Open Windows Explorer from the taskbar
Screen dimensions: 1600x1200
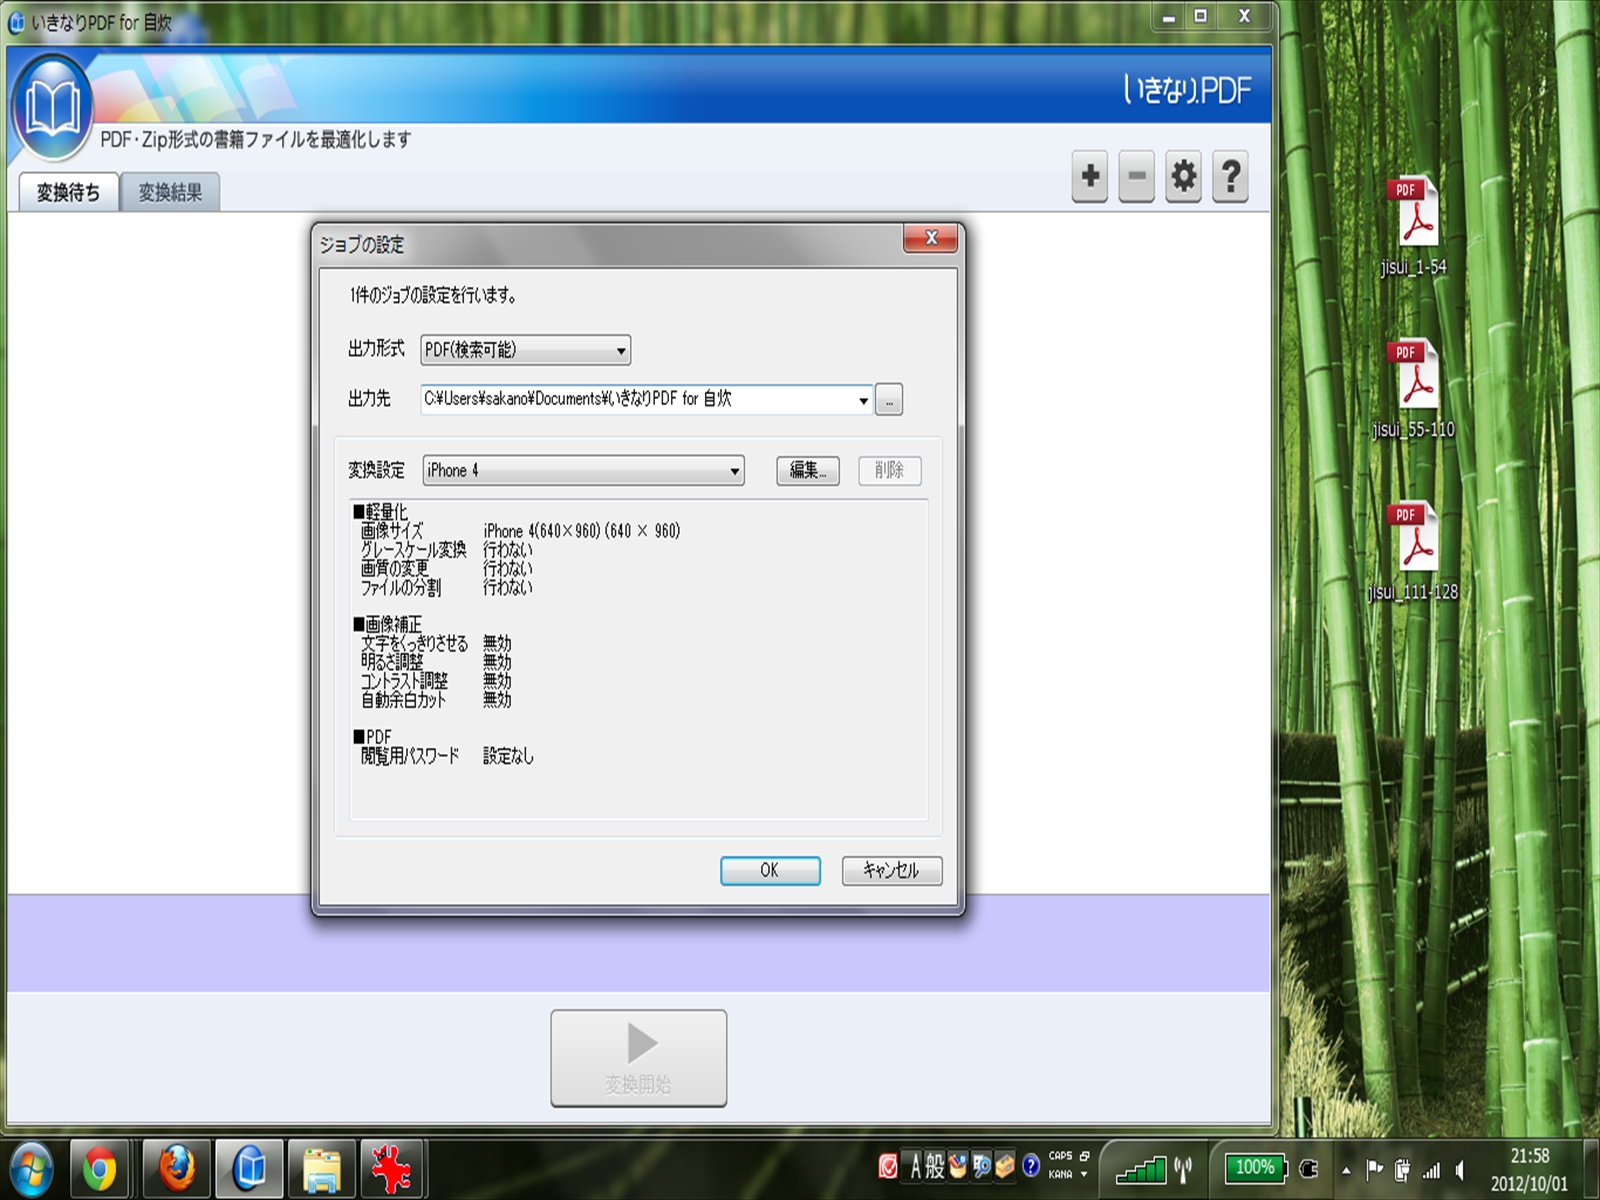point(322,1168)
